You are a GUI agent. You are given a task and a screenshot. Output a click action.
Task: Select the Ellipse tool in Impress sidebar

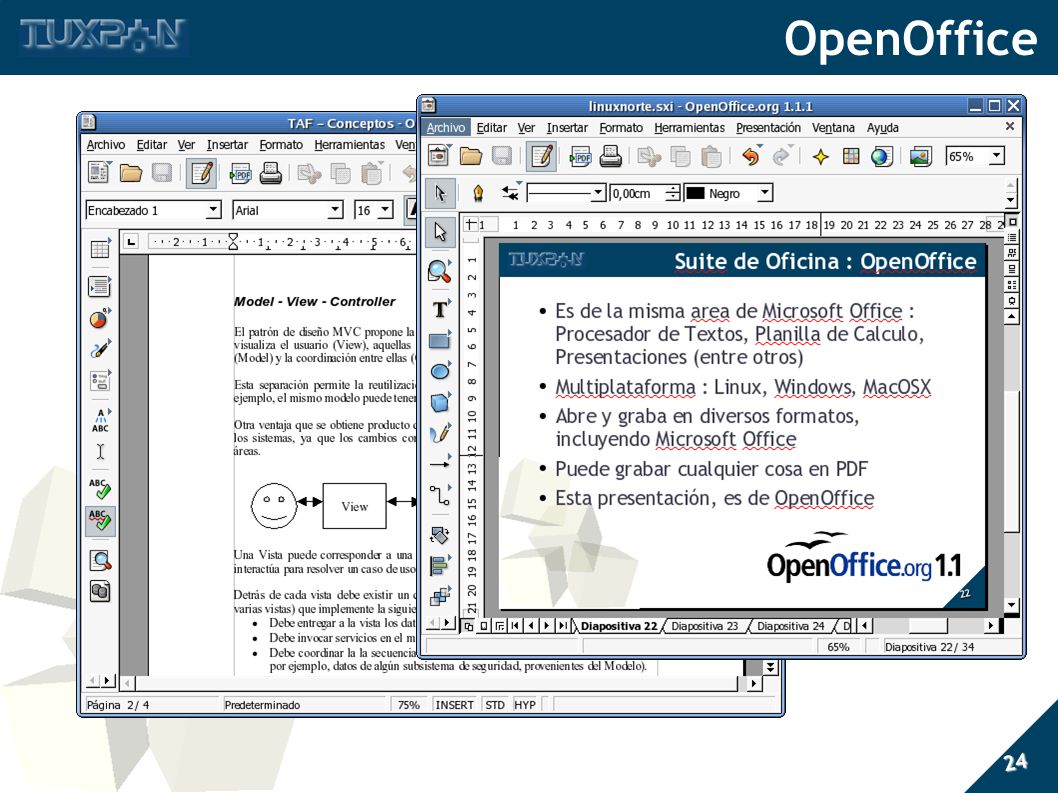[x=440, y=371]
